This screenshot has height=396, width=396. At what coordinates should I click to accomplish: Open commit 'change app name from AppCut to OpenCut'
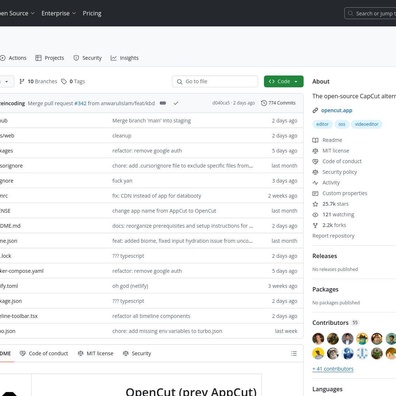pyautogui.click(x=164, y=211)
